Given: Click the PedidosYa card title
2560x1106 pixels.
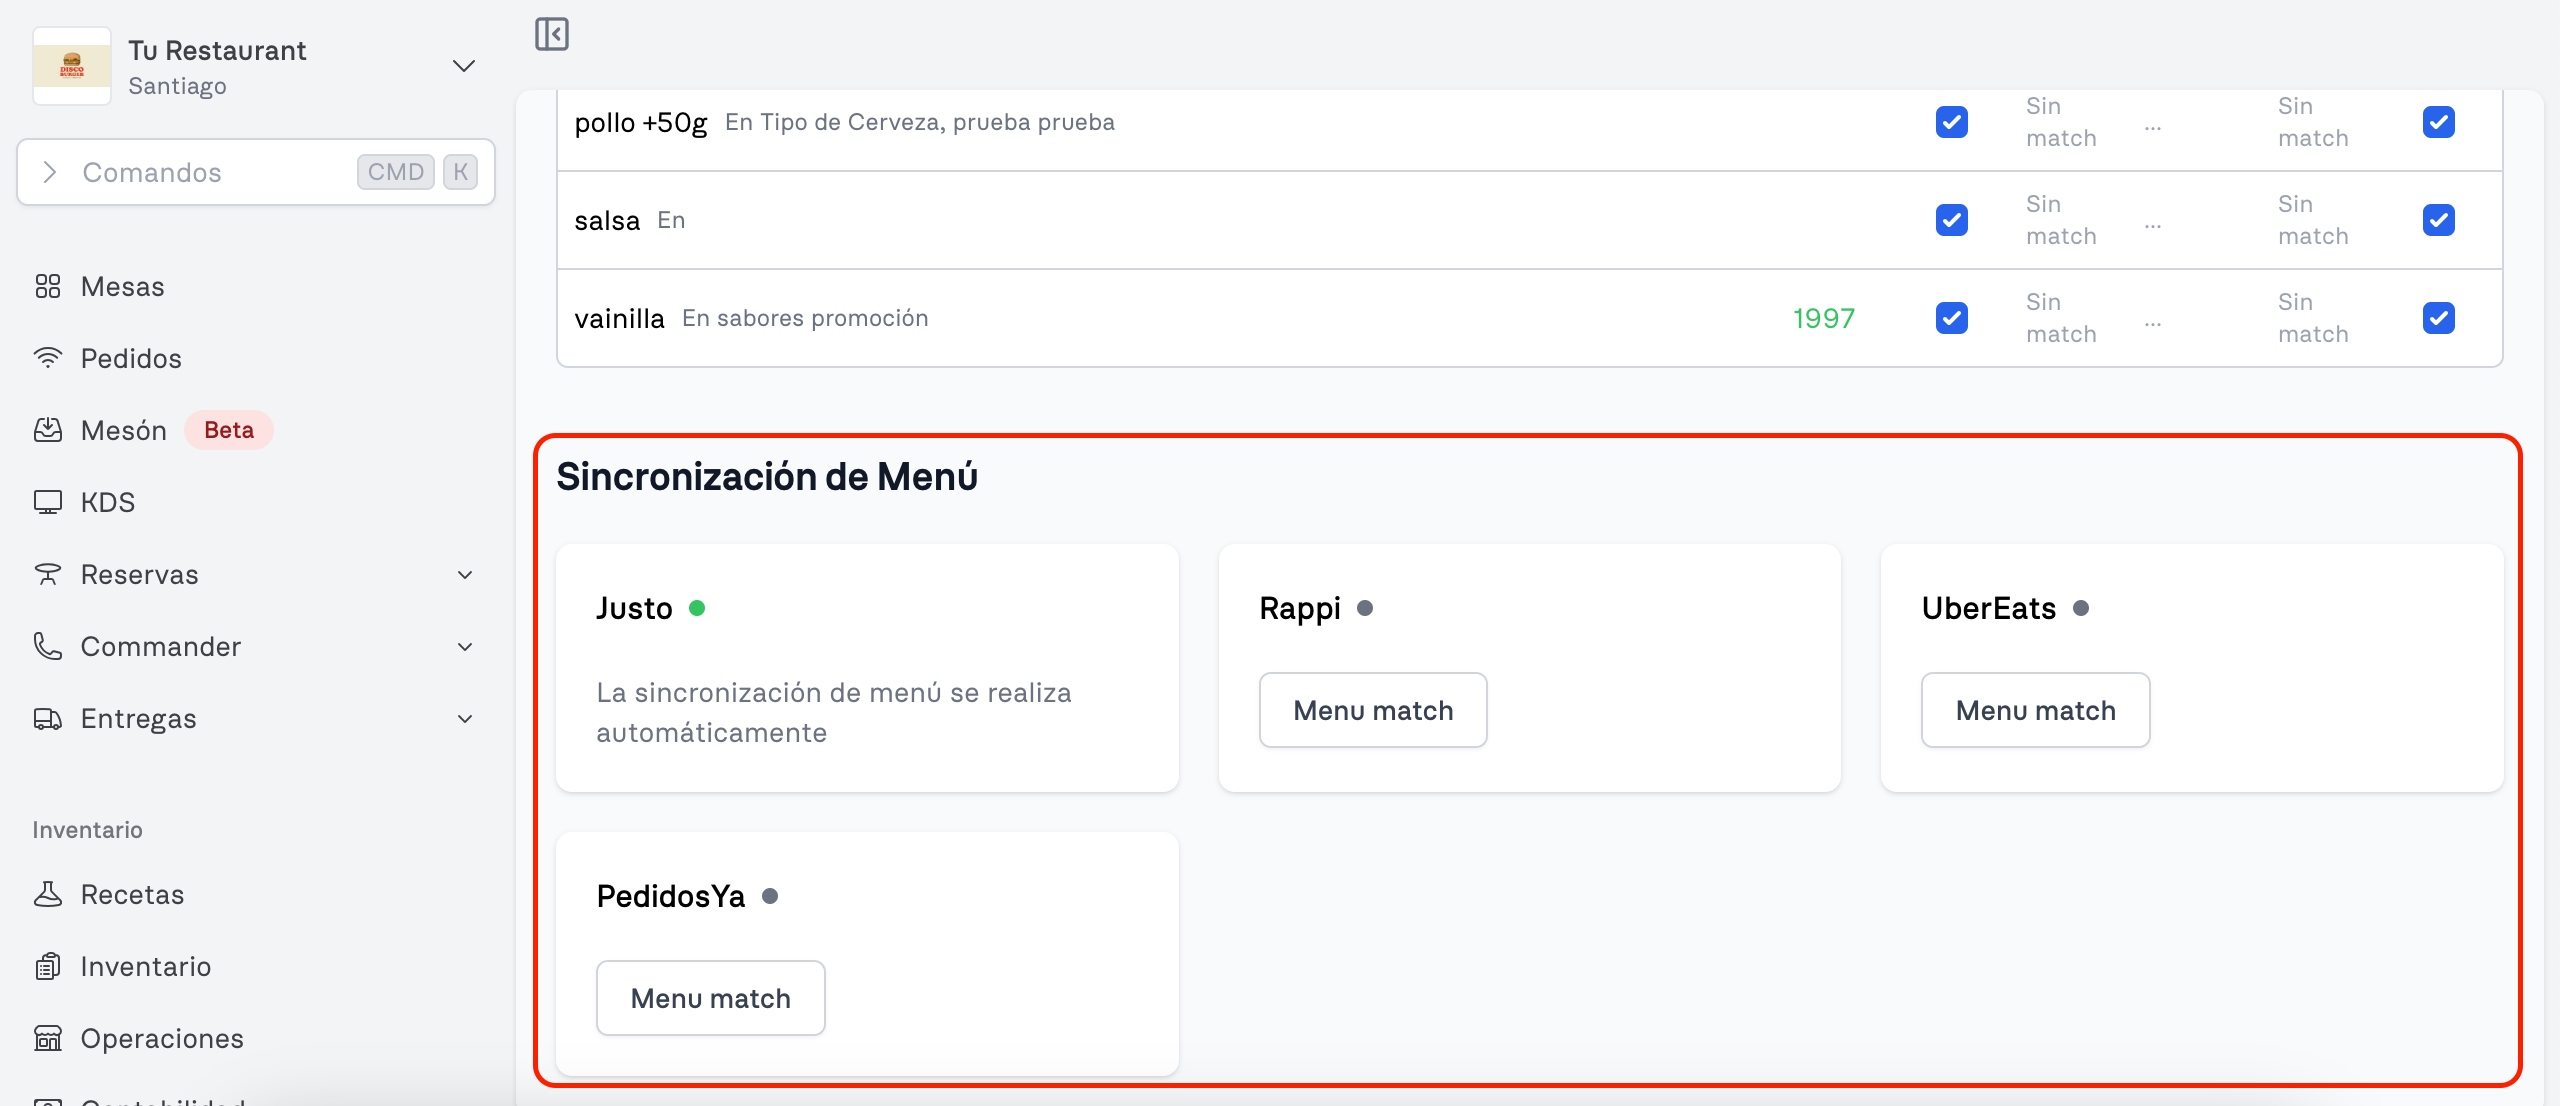Looking at the screenshot, I should click(x=671, y=896).
